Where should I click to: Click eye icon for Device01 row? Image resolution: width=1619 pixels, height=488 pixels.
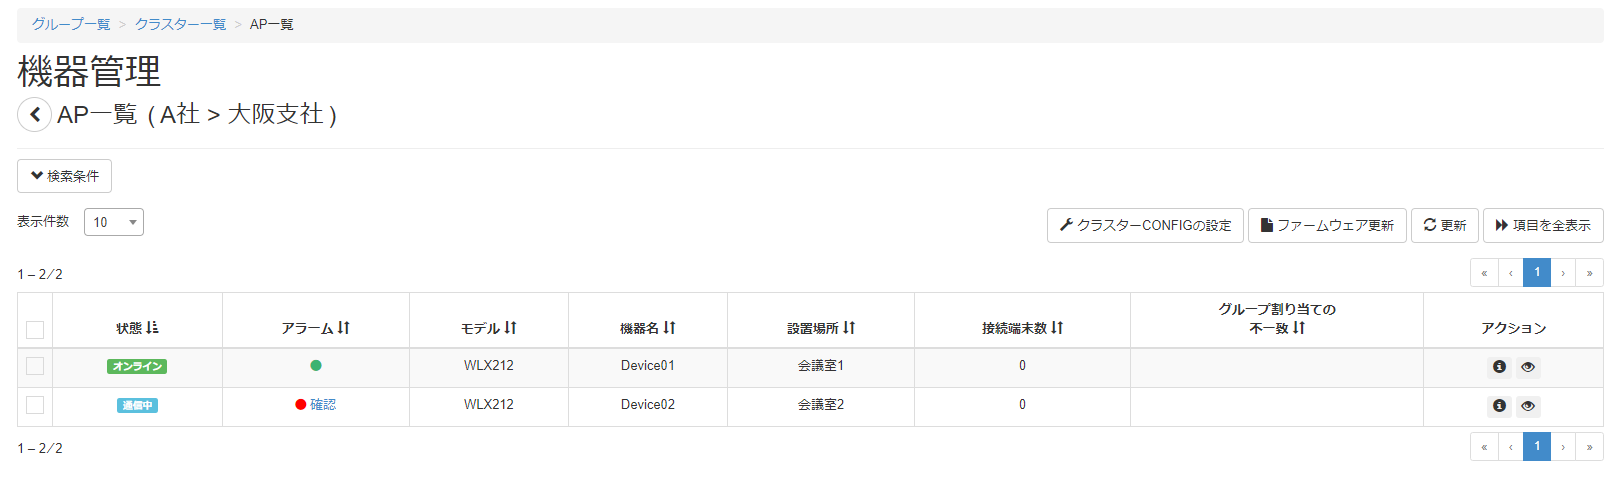coord(1528,367)
